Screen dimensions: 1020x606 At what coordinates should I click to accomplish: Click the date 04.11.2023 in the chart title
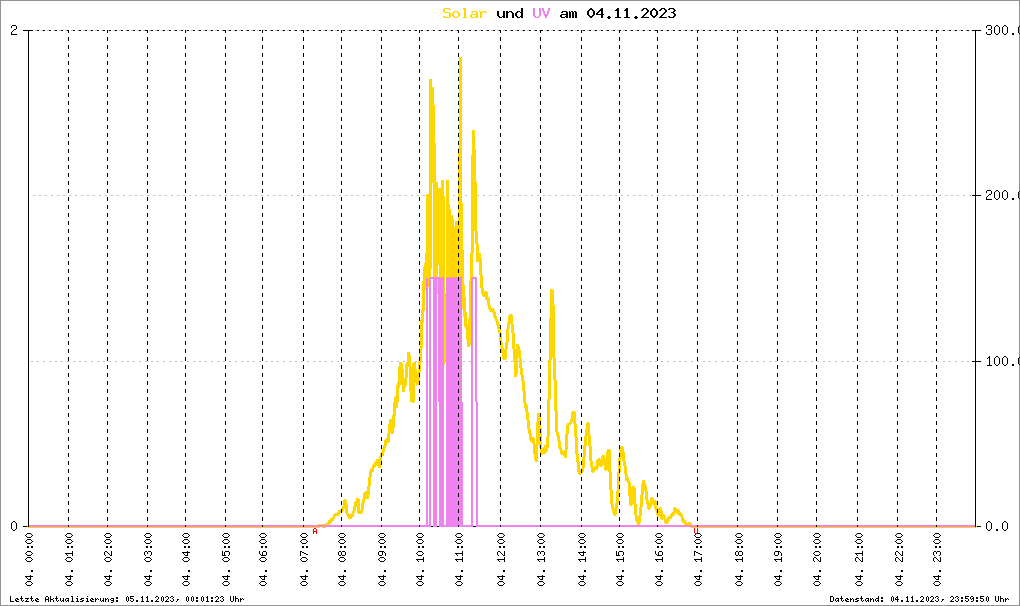coord(631,13)
